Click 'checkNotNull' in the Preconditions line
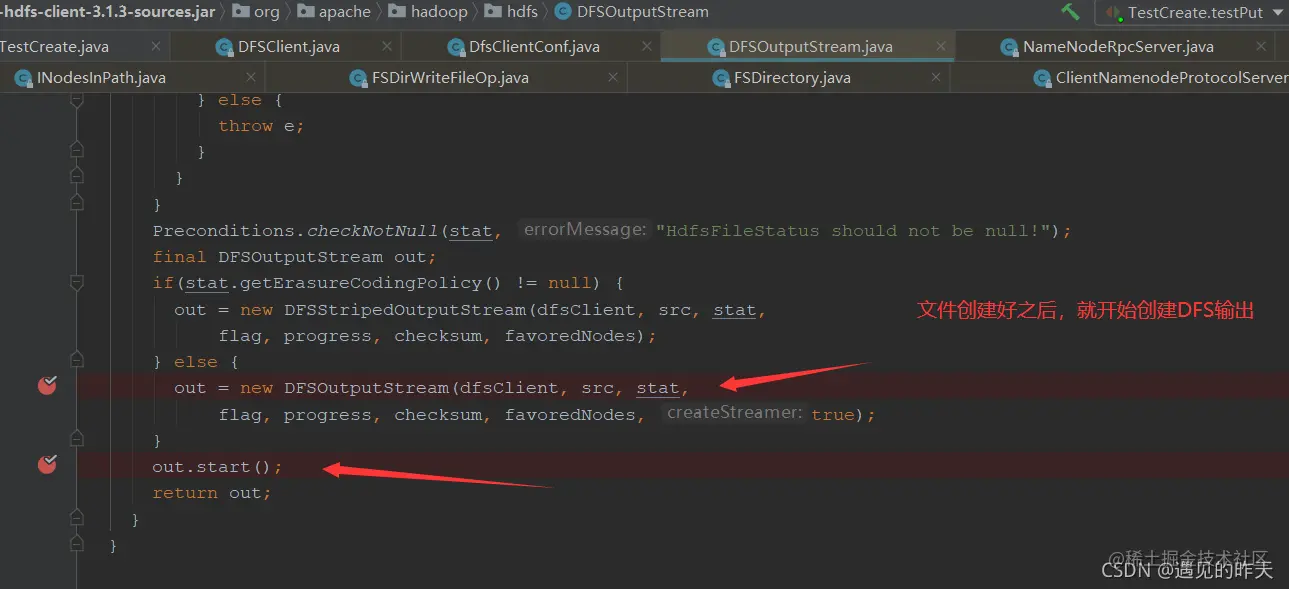This screenshot has width=1289, height=589. pyautogui.click(x=373, y=231)
